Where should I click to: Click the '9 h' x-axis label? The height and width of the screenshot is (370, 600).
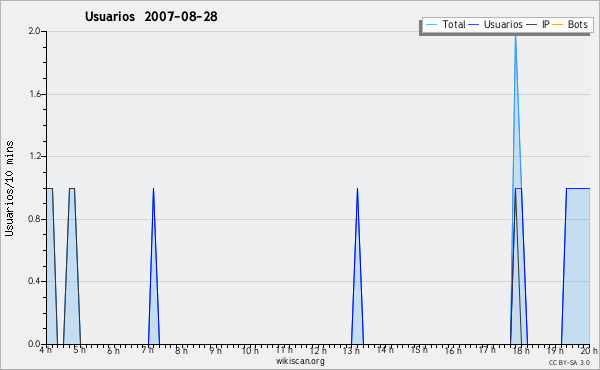(x=215, y=350)
